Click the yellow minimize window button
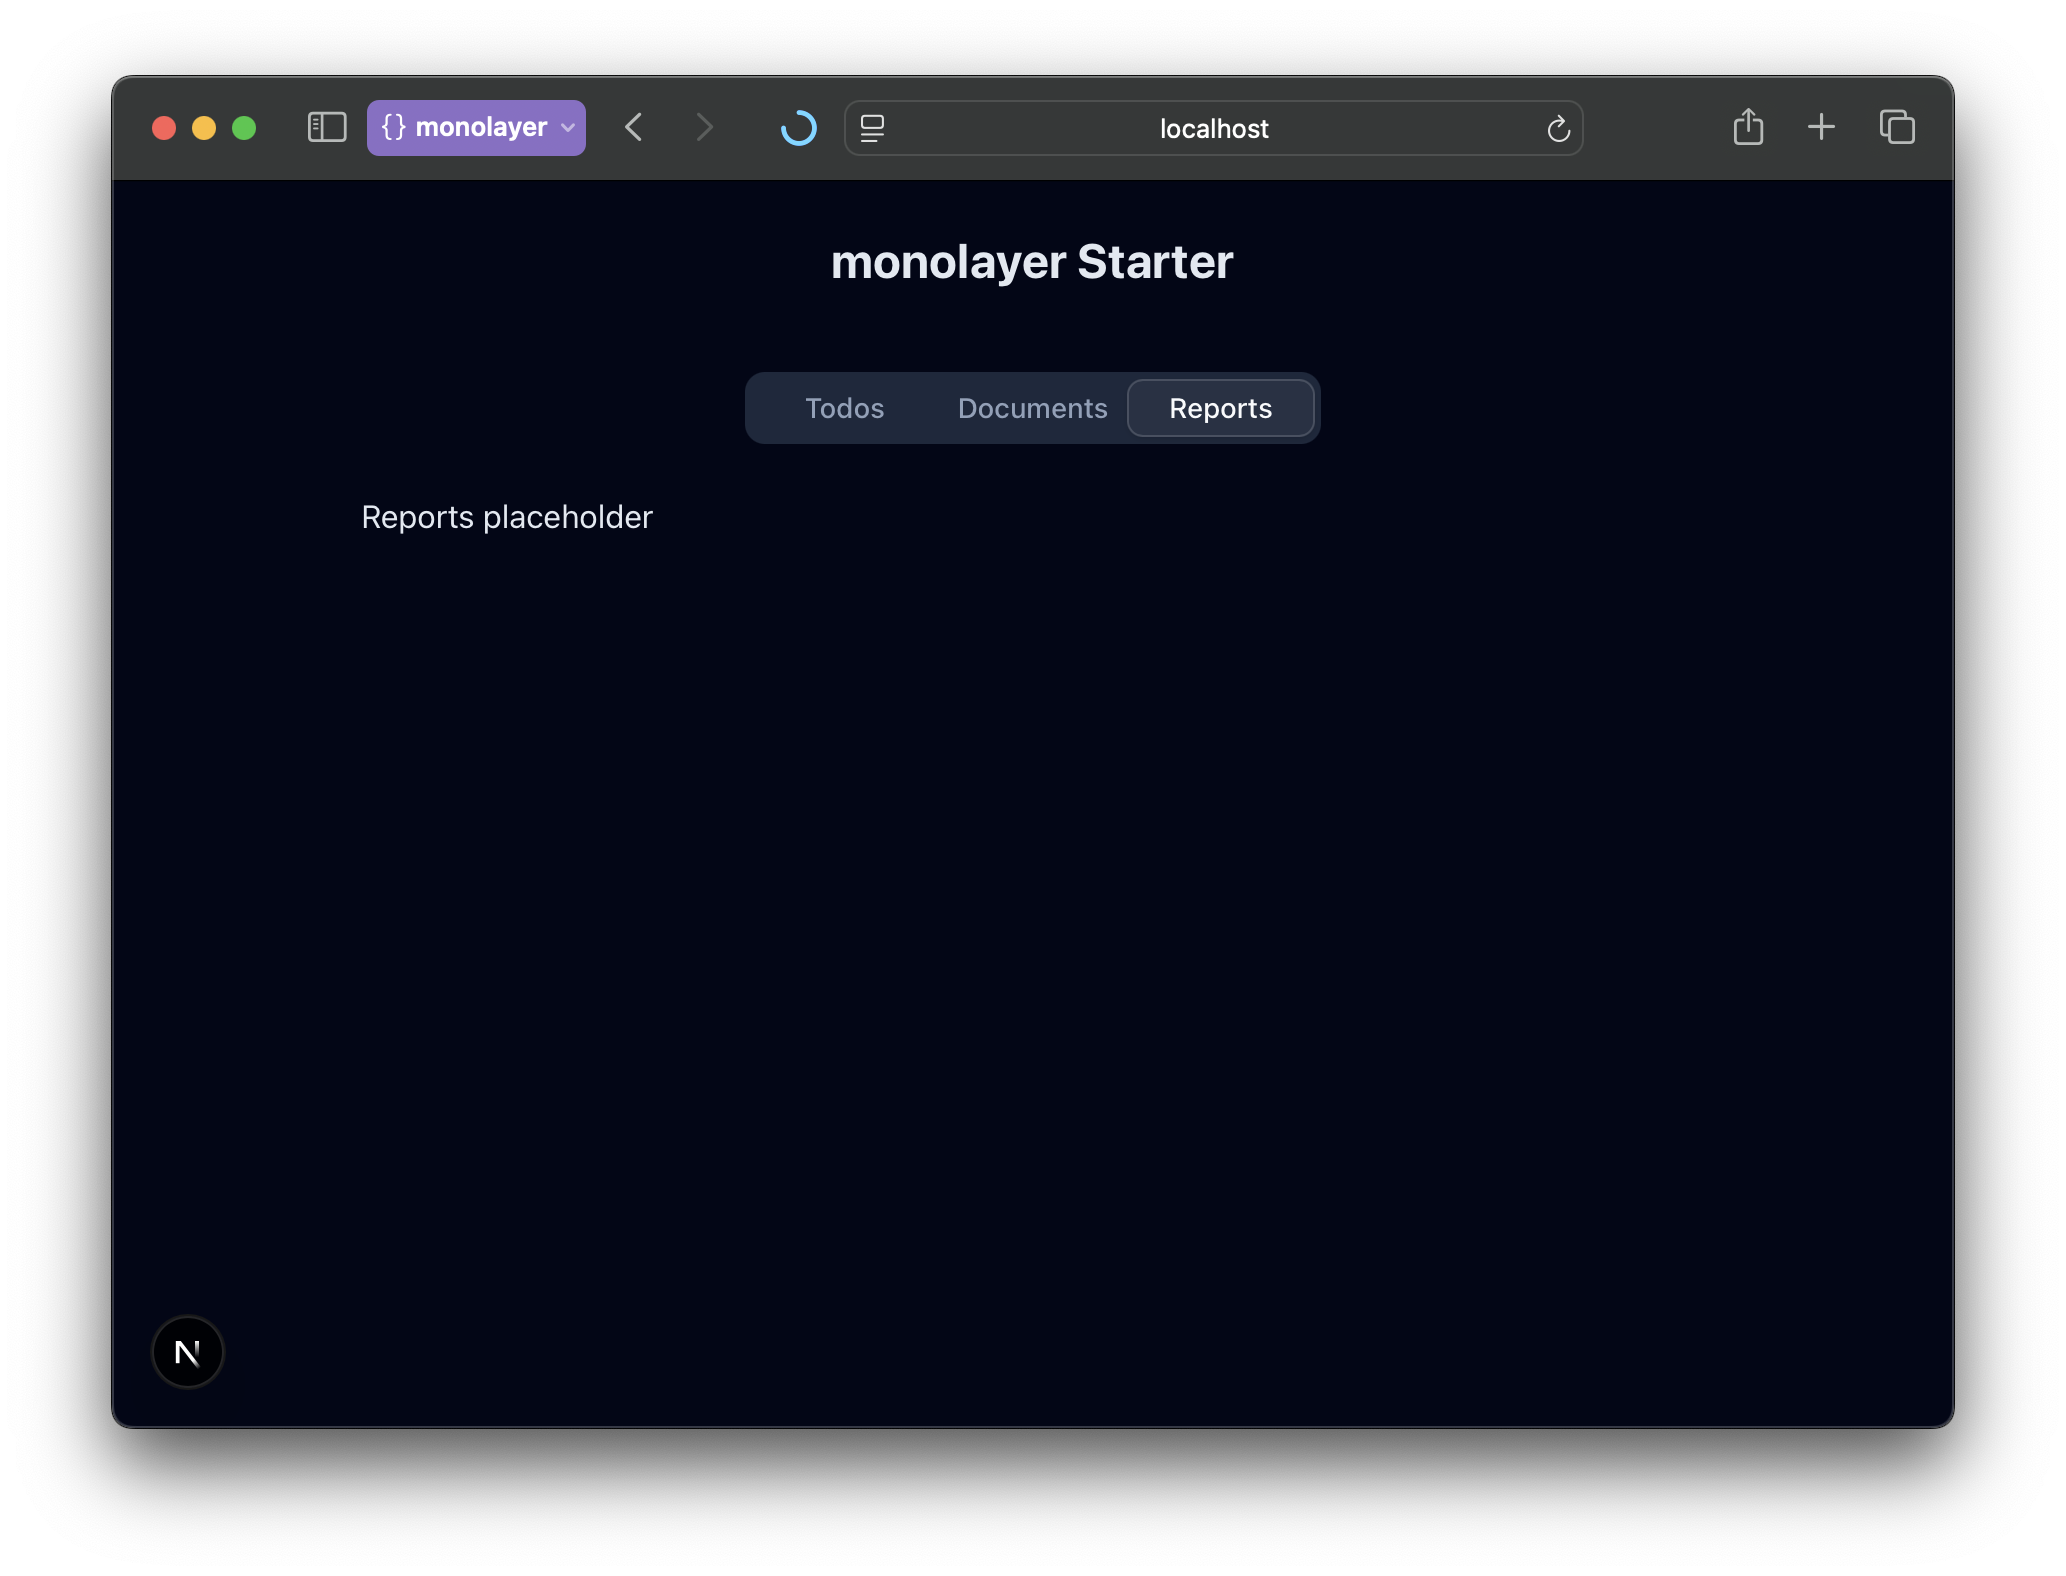Viewport: 2066px width, 1576px height. click(204, 128)
